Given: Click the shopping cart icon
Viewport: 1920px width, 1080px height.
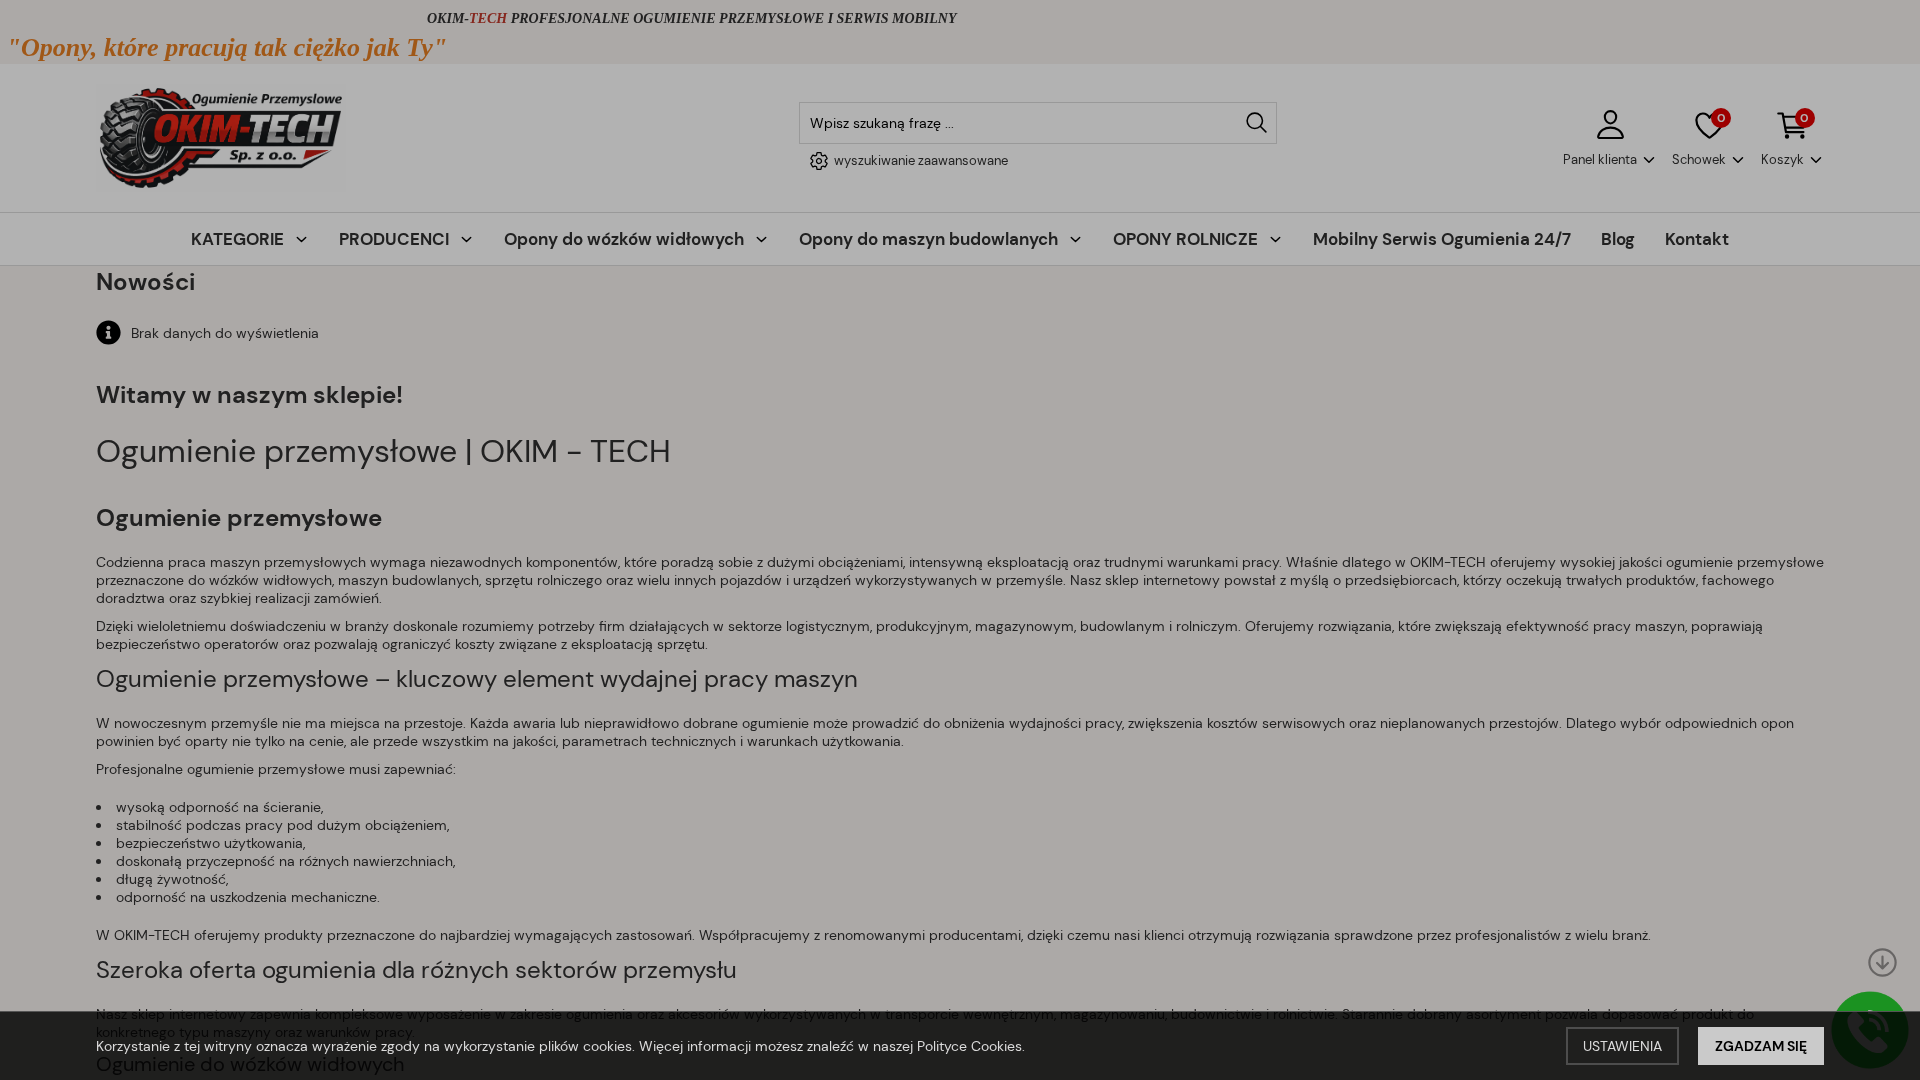Looking at the screenshot, I should [1791, 126].
